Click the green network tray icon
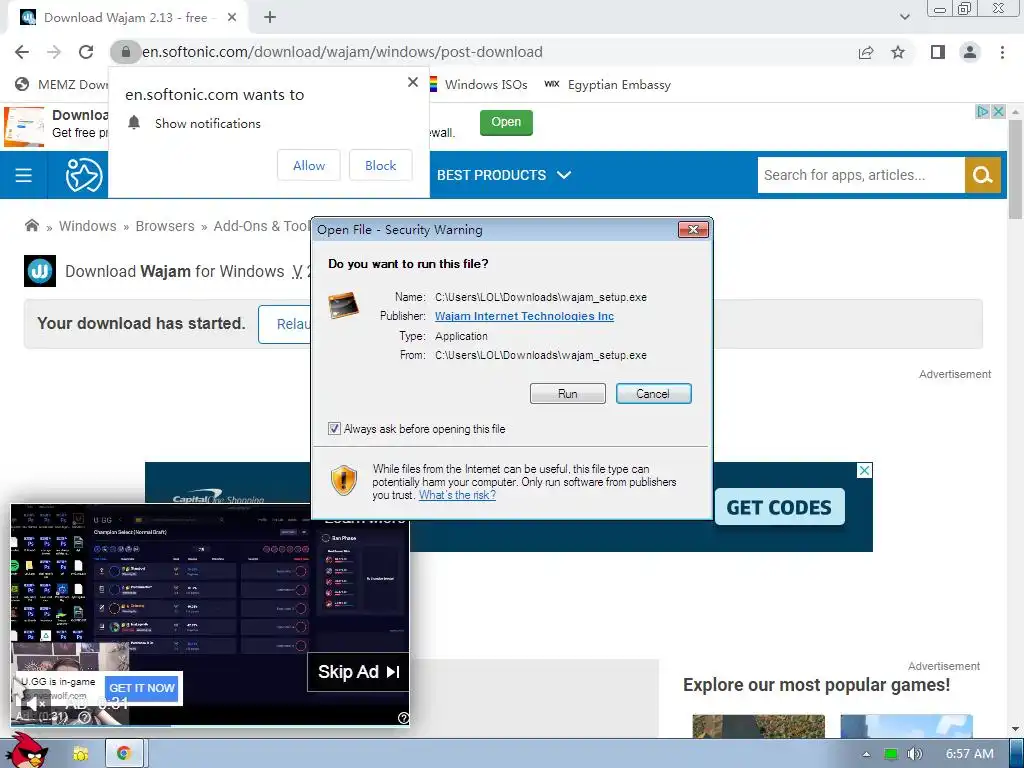The width and height of the screenshot is (1024, 768). [x=891, y=754]
